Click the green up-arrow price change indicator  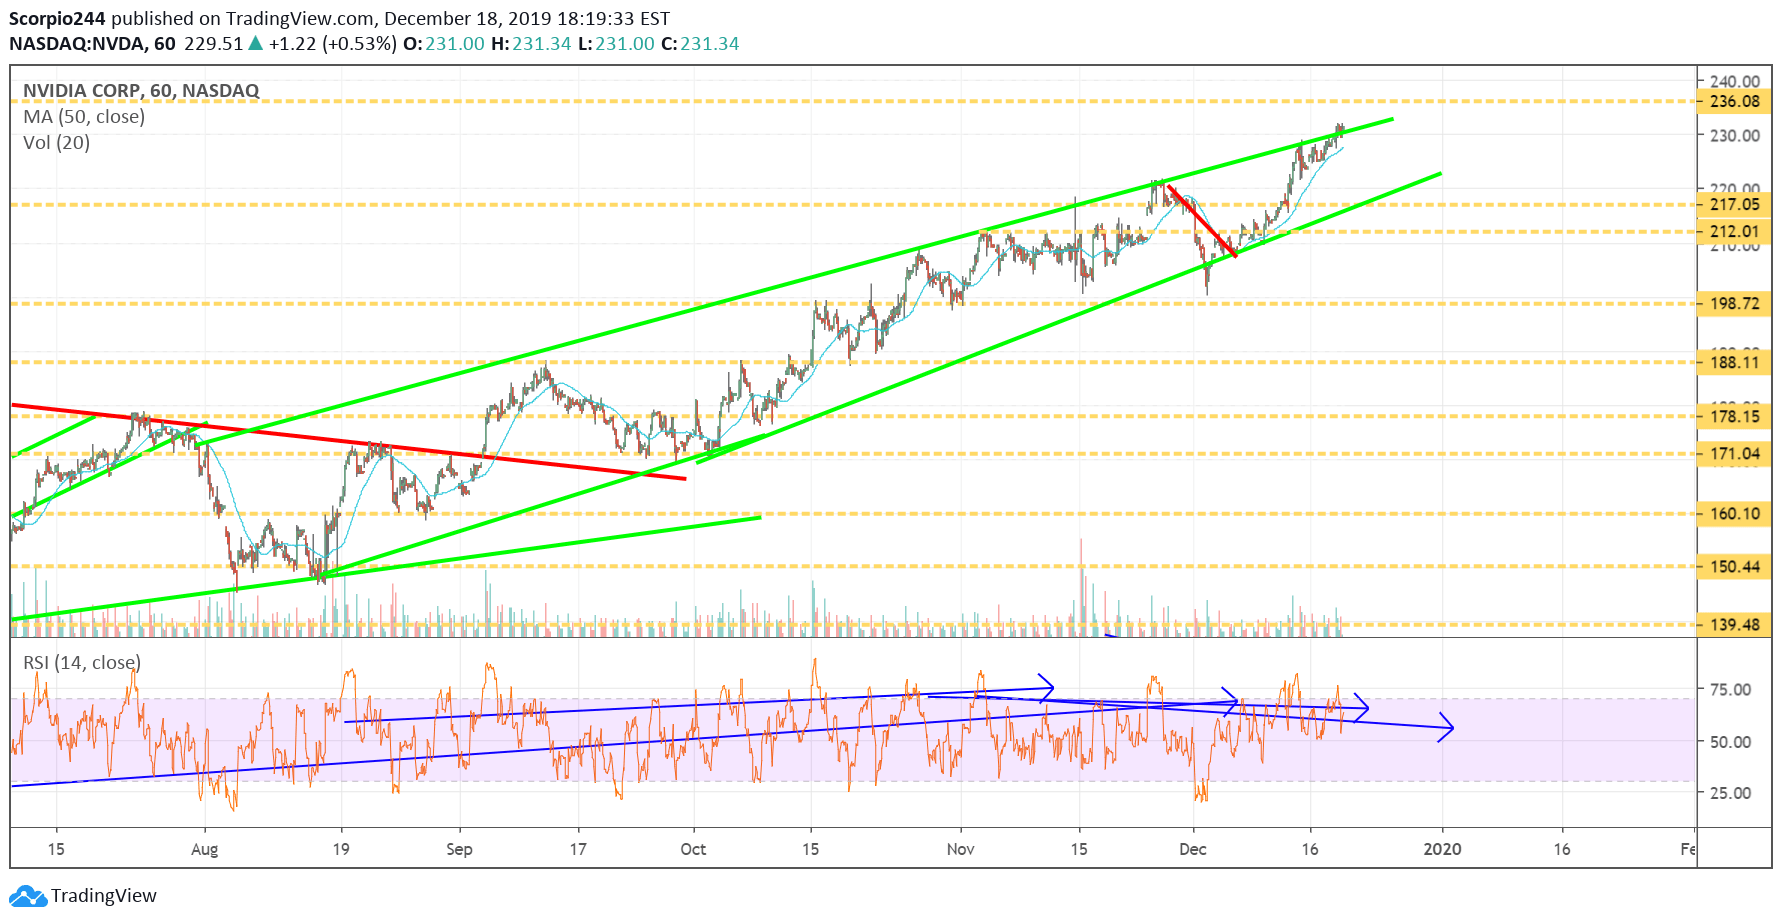tap(256, 43)
